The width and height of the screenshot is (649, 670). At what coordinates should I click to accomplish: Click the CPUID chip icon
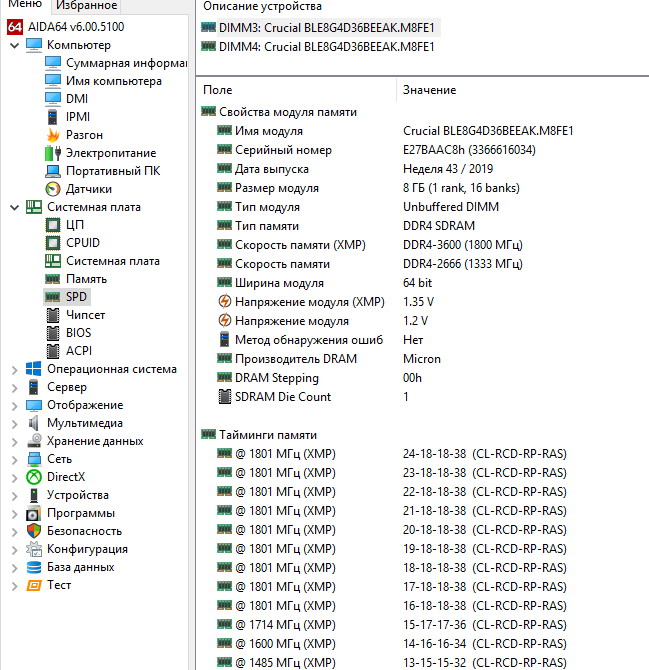click(53, 243)
